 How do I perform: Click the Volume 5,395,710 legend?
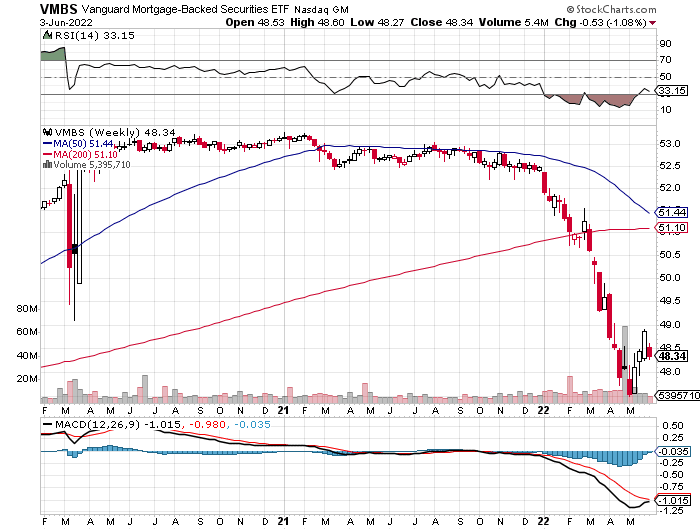pyautogui.click(x=92, y=165)
